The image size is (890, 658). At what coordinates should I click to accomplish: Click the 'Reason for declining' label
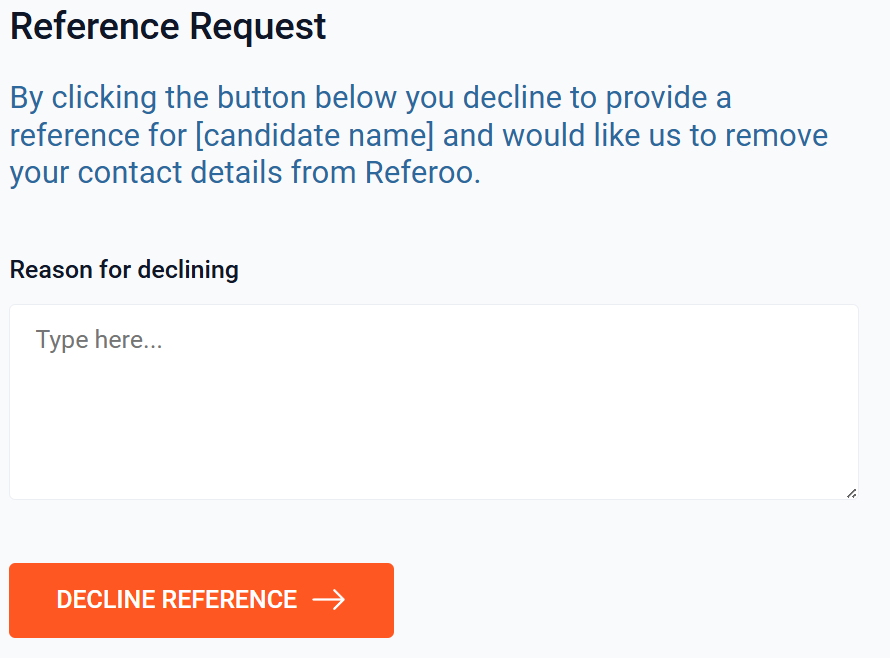coord(124,270)
